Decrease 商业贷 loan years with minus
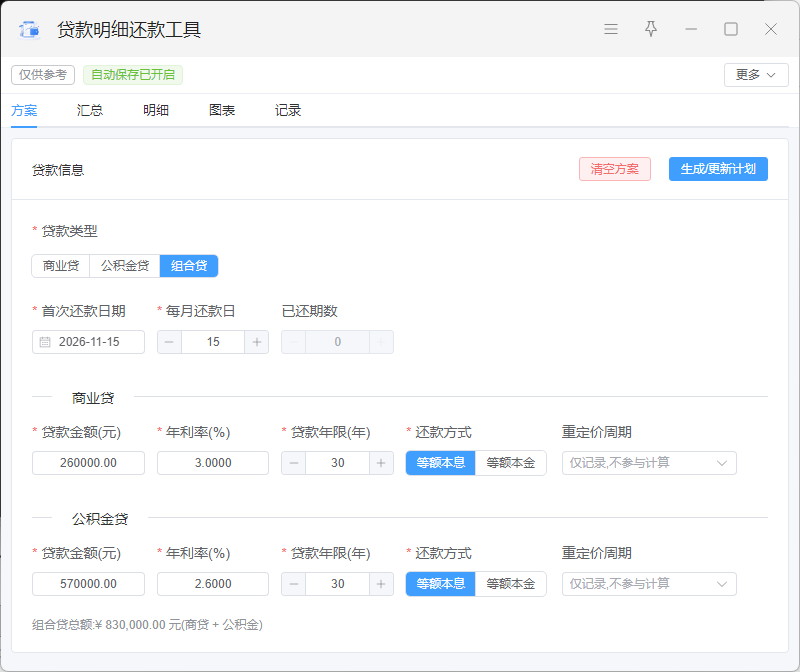 click(x=294, y=463)
